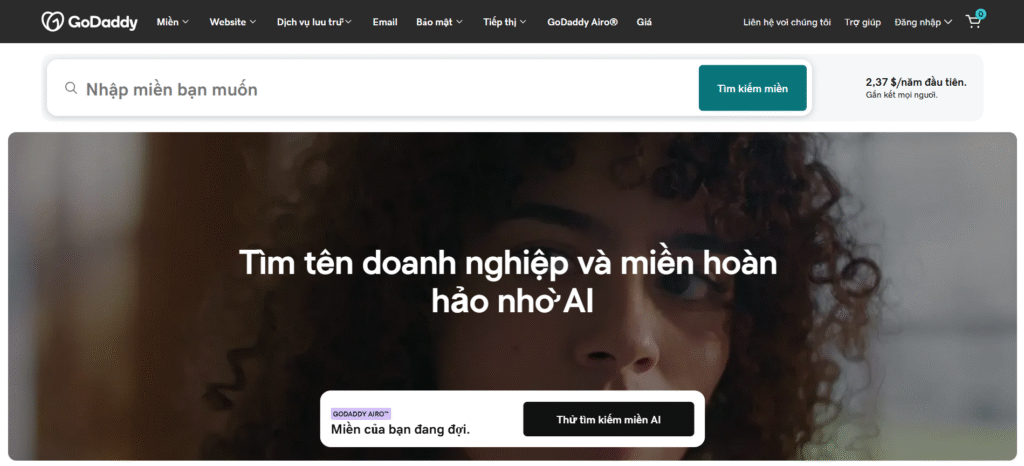
Task: Click the Trợ giúp help link
Action: 862,21
